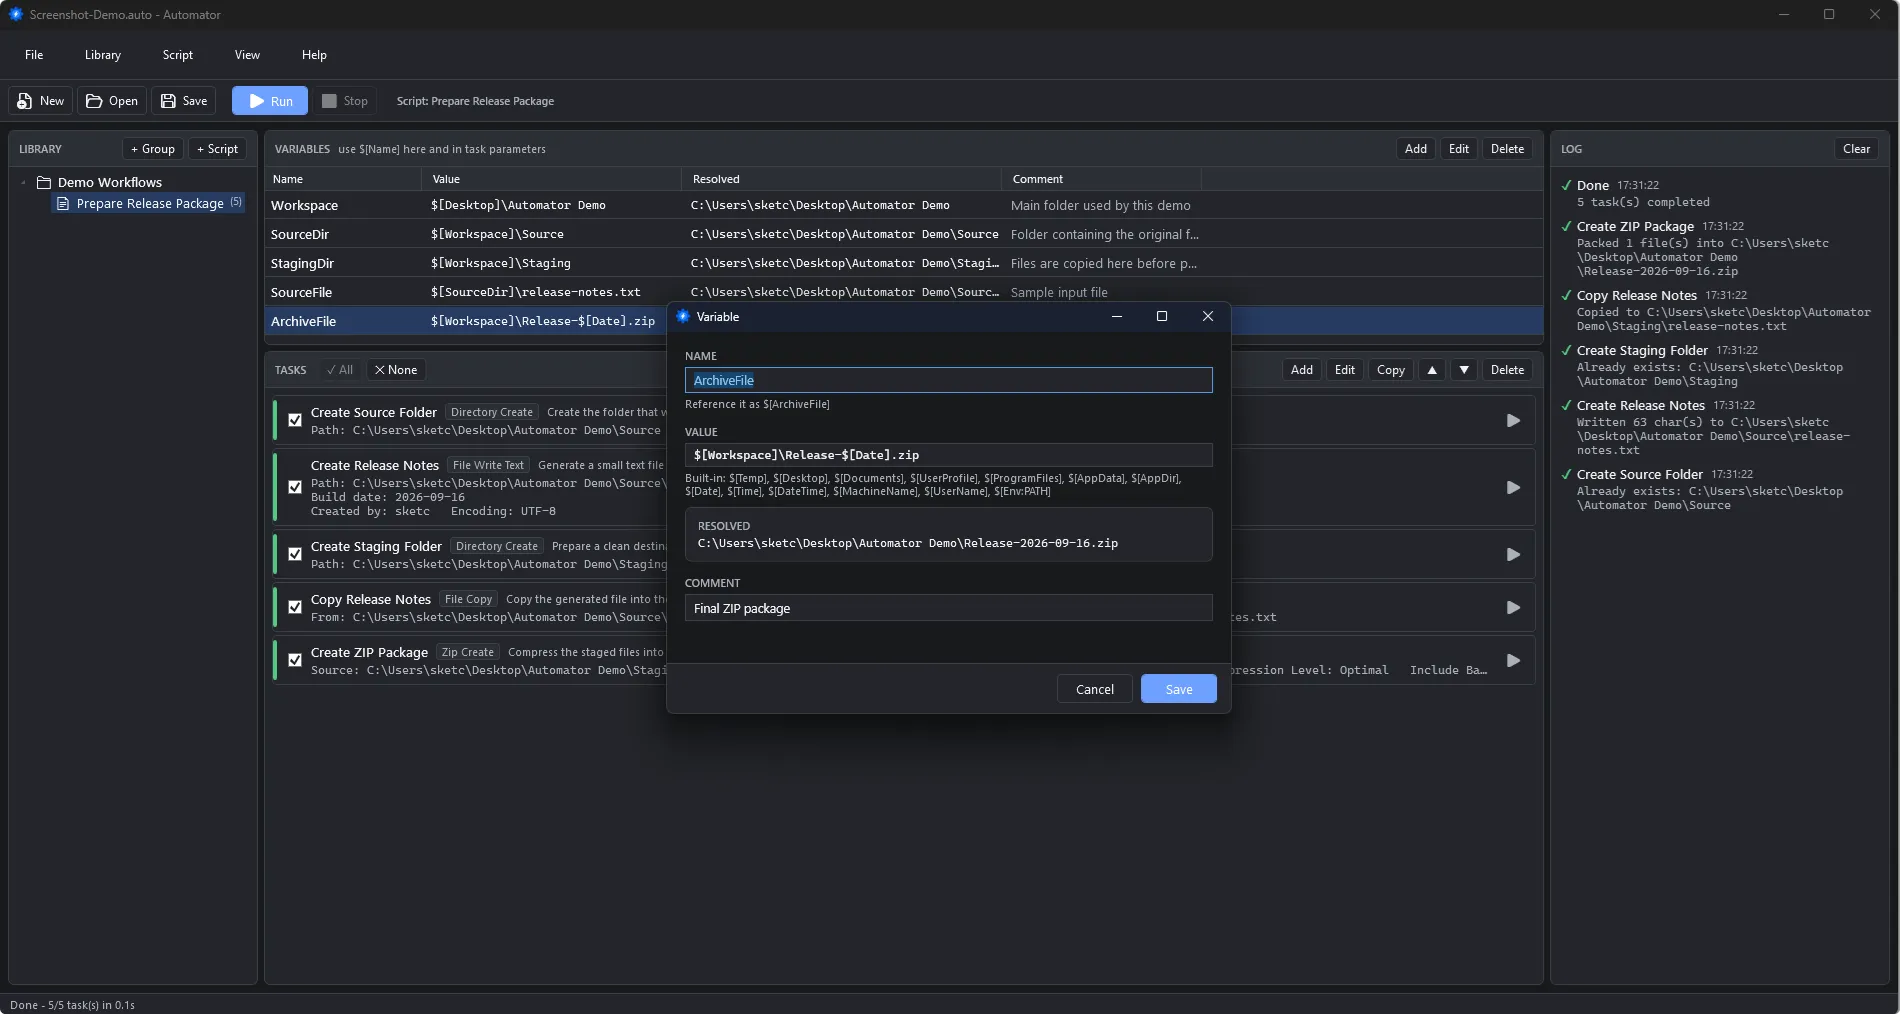Uncheck the Create Release Notes task checkbox
The height and width of the screenshot is (1014, 1900).
tap(295, 488)
